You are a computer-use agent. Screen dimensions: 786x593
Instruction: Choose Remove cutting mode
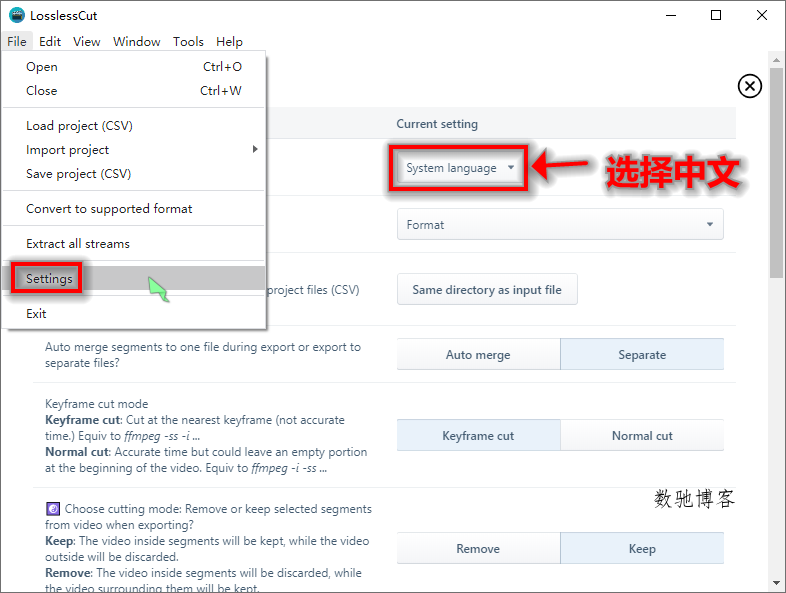tap(478, 549)
